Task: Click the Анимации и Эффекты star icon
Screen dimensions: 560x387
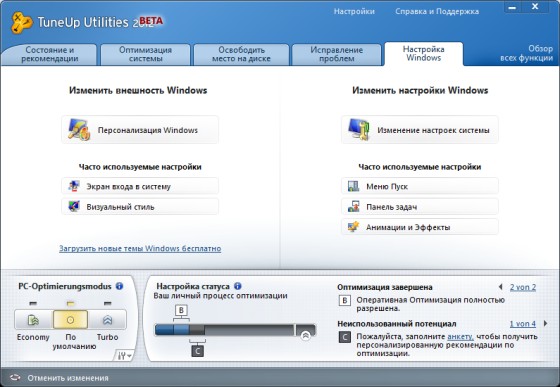Action: [353, 227]
